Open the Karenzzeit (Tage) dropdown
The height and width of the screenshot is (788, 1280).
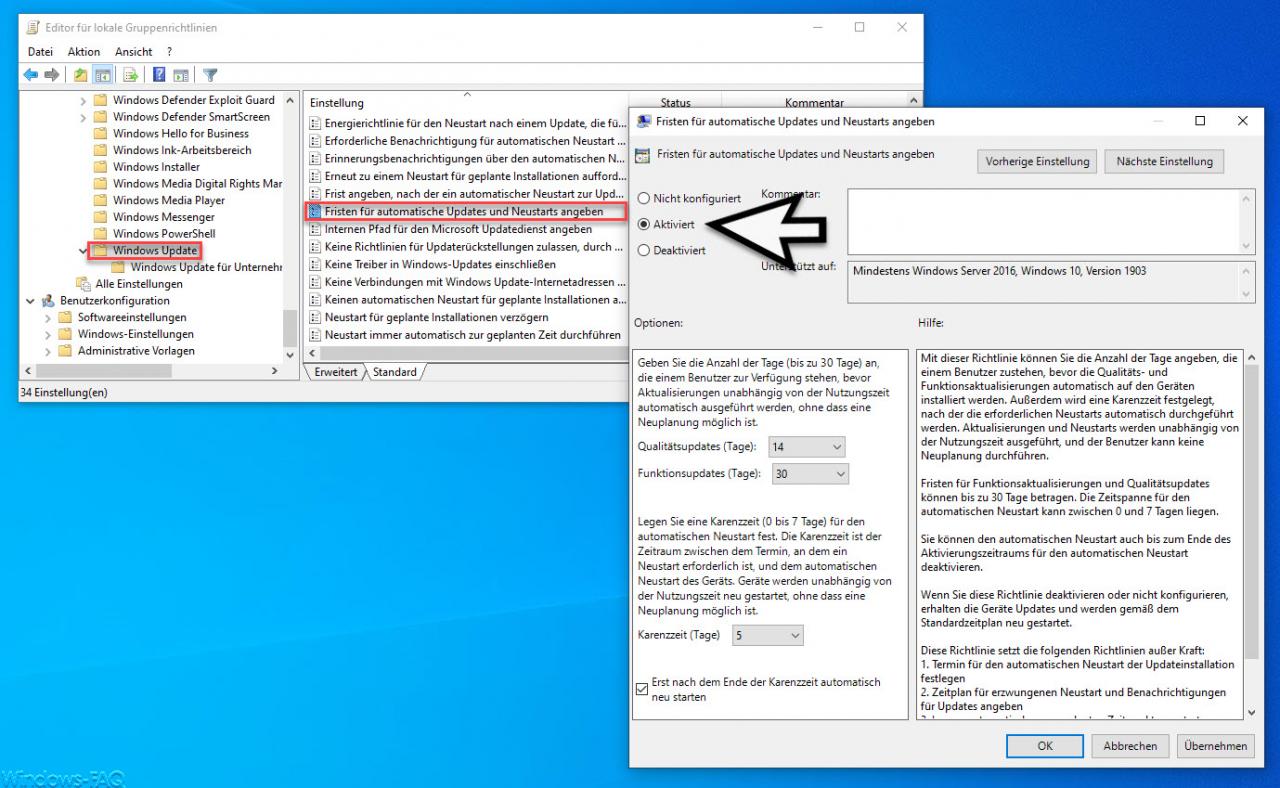[768, 635]
